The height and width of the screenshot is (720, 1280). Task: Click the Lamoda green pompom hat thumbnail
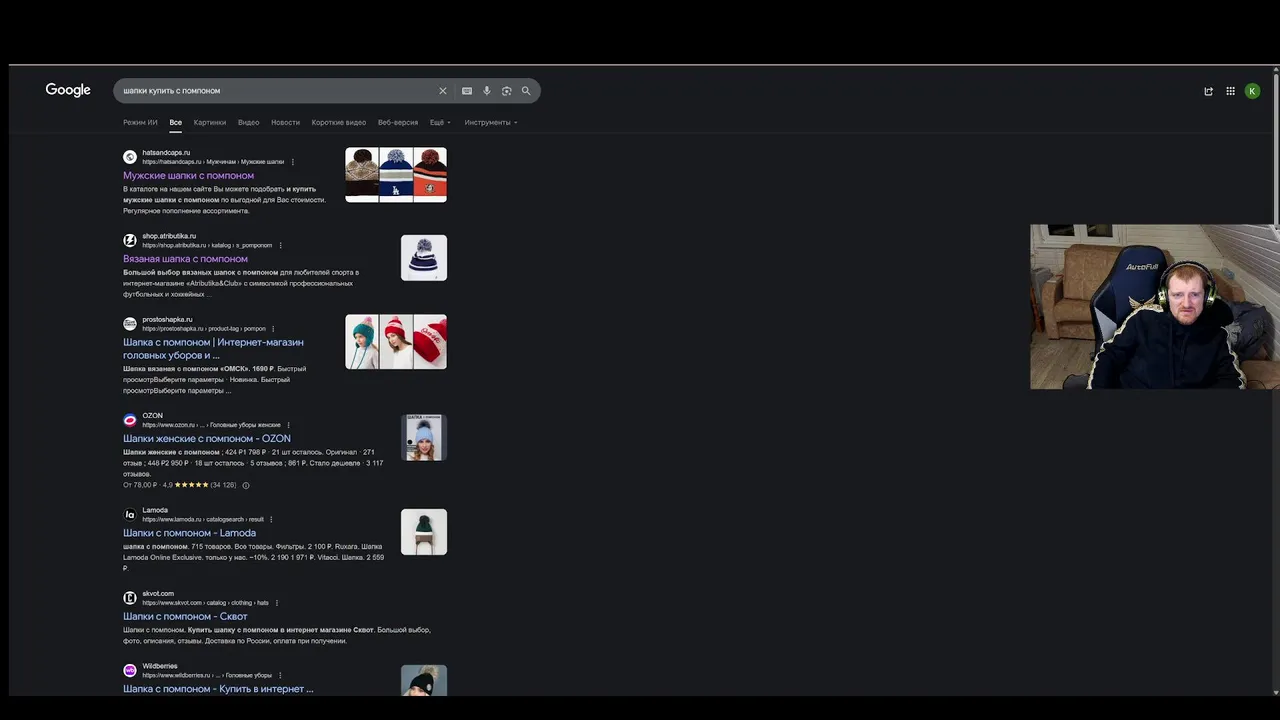pos(424,532)
